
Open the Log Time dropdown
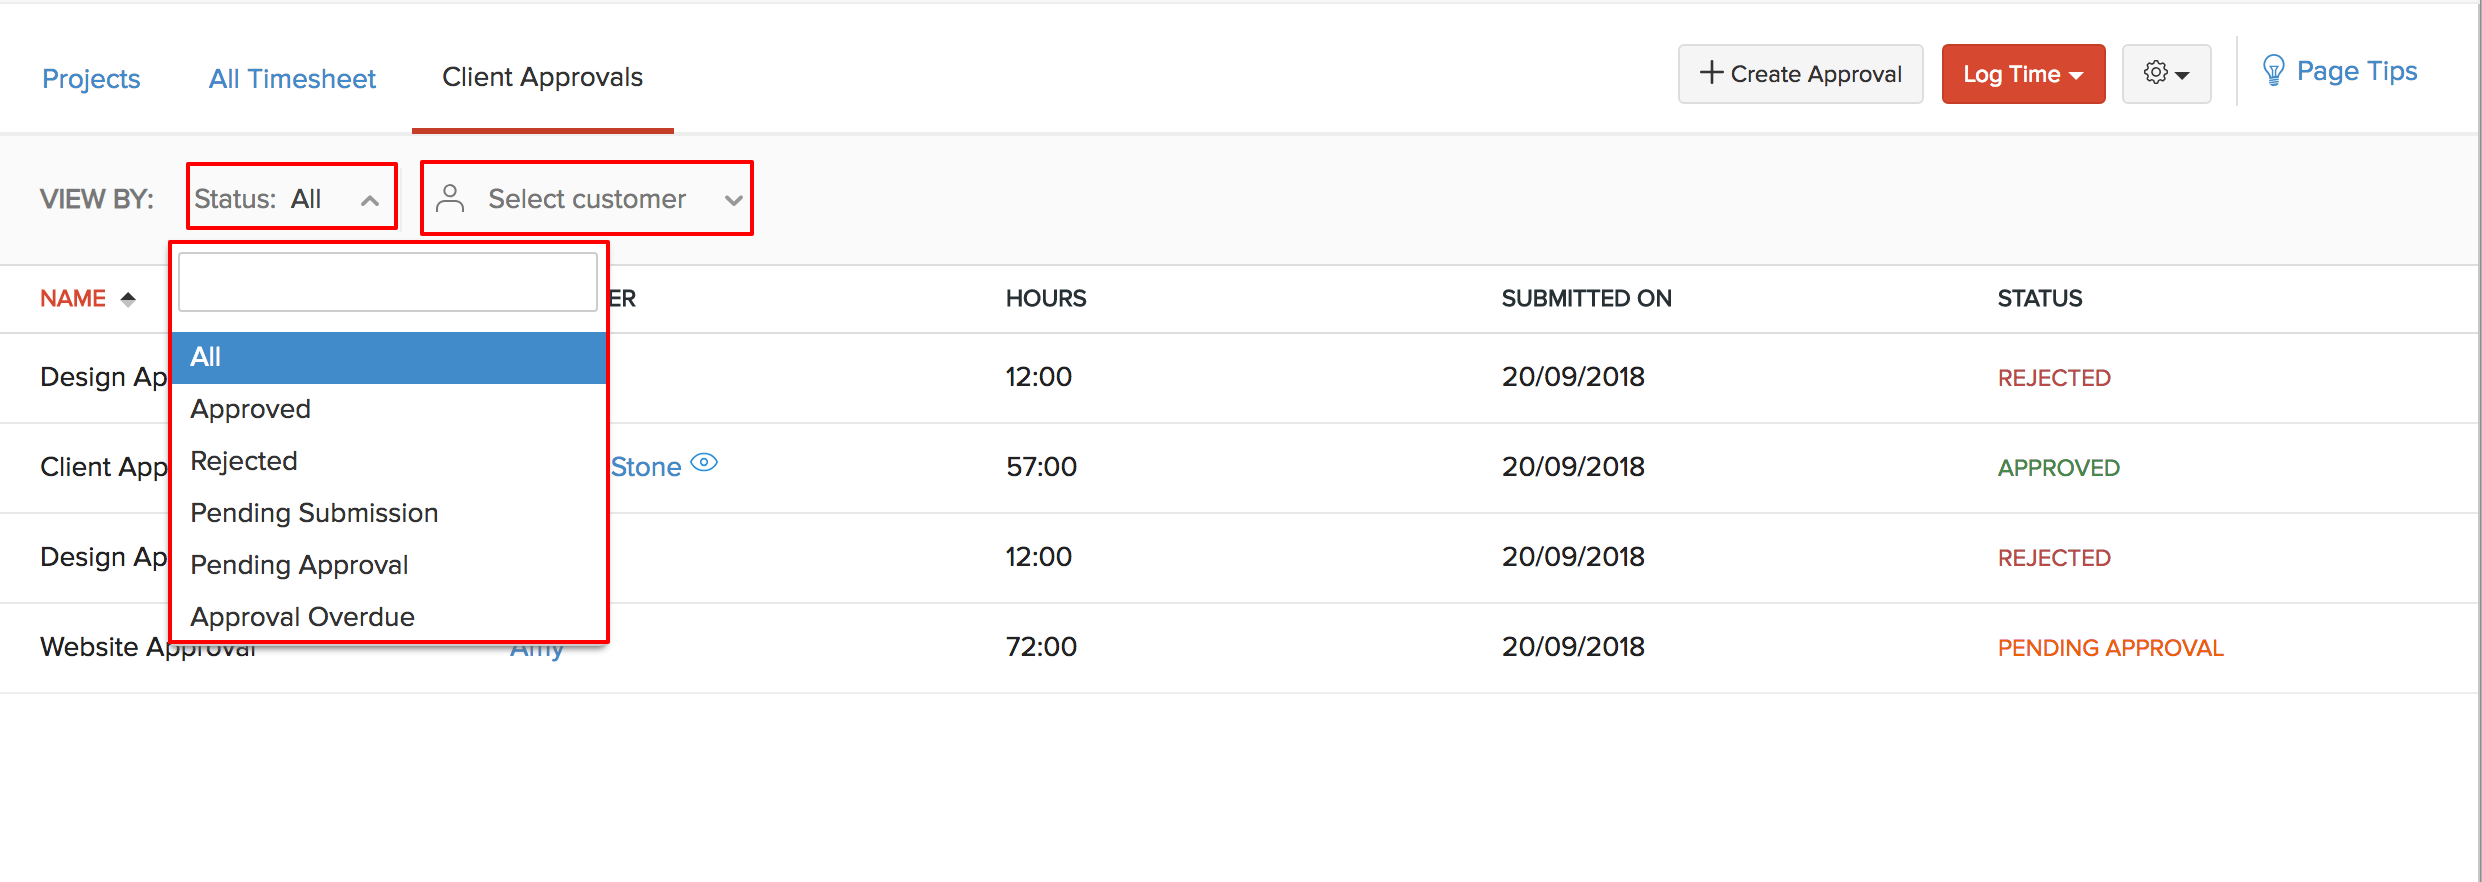(2022, 74)
